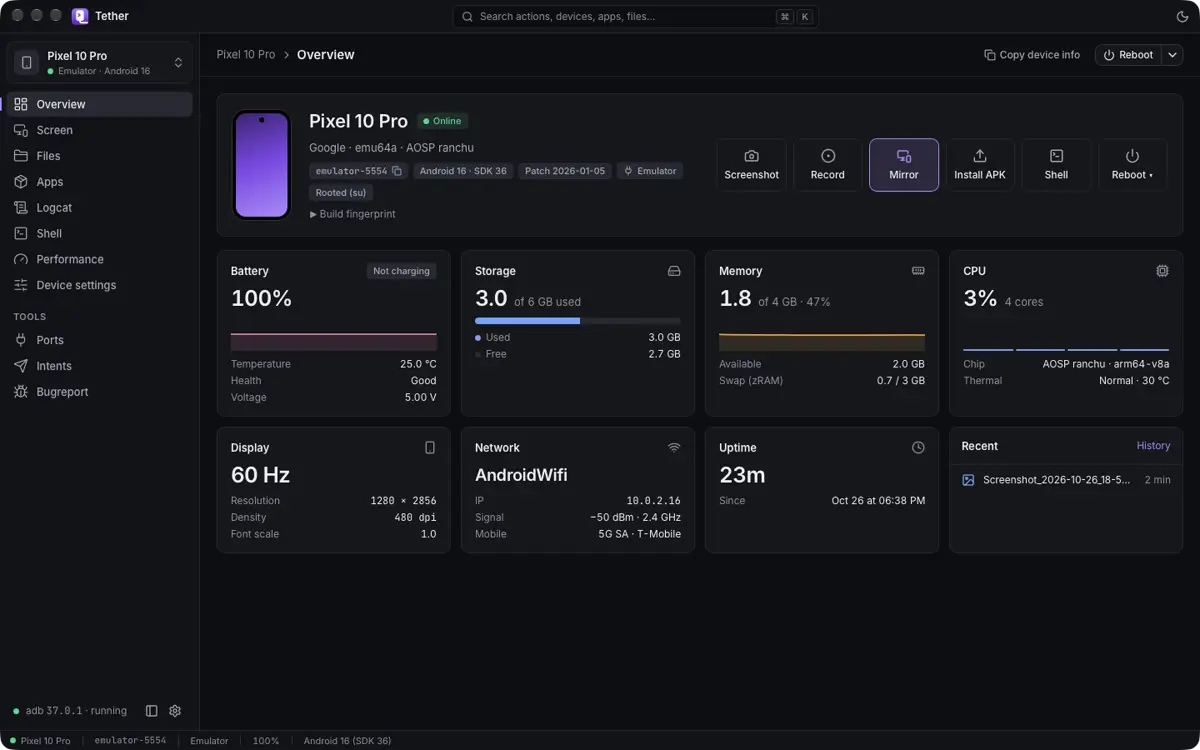Image resolution: width=1200 pixels, height=750 pixels.
Task: Open the Reboot options chevron in the top bar
Action: [x=1172, y=55]
